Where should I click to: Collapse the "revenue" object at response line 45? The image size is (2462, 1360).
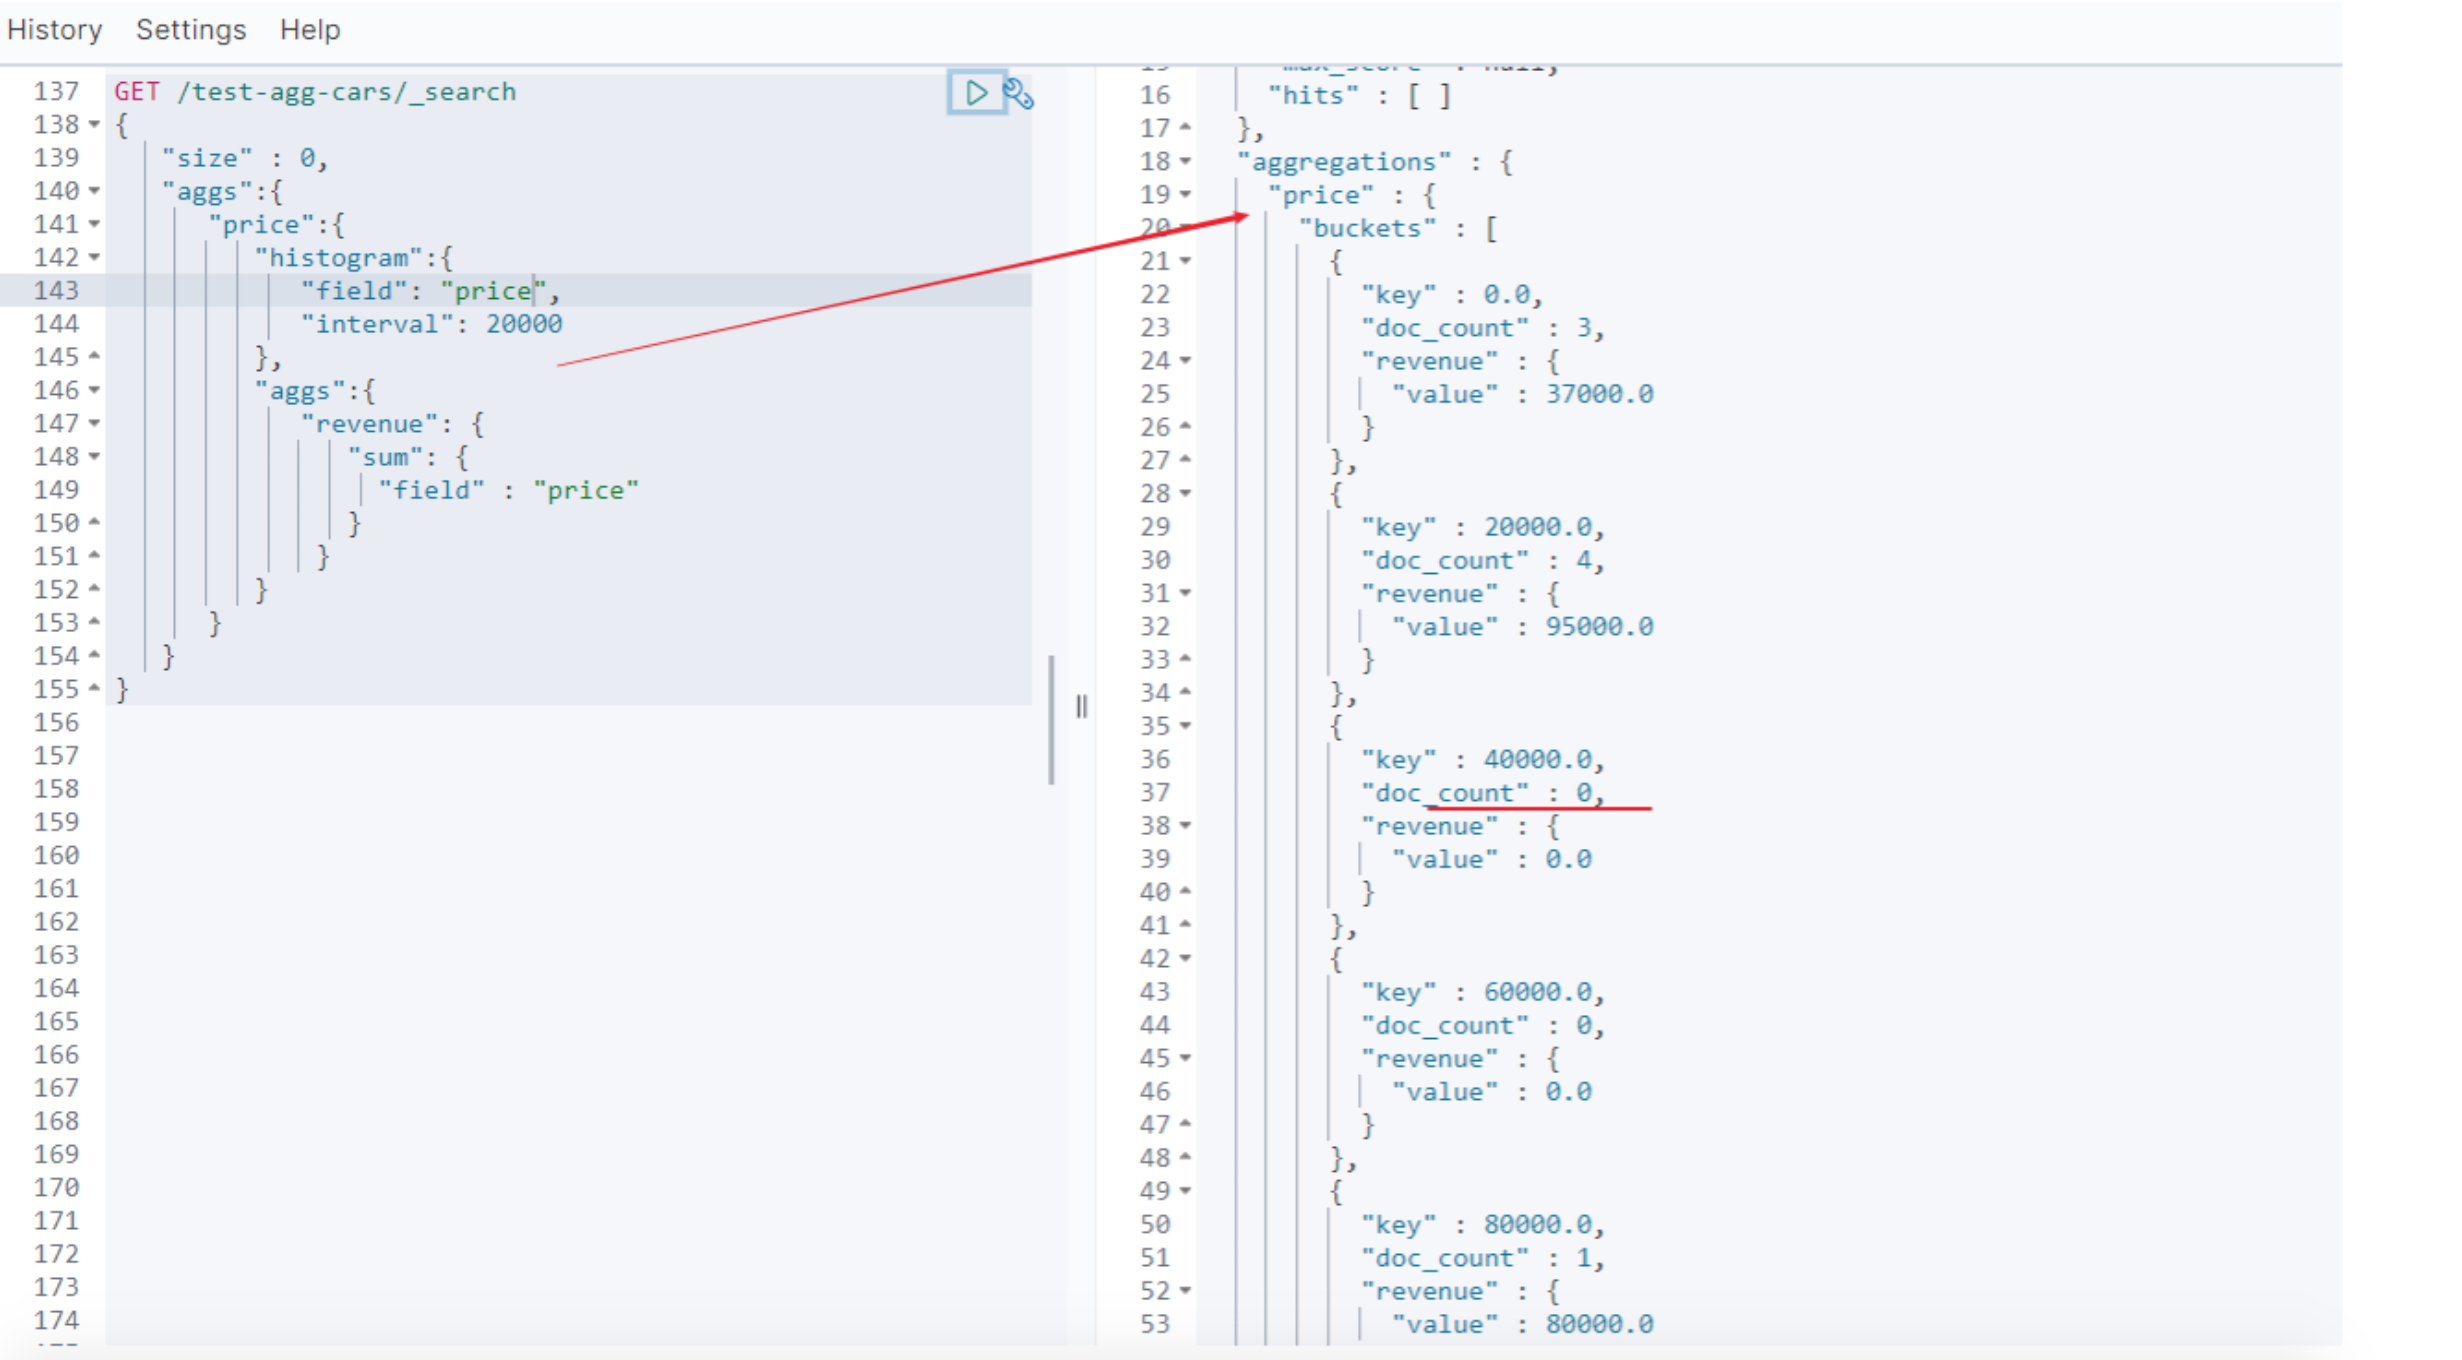pyautogui.click(x=1185, y=1059)
